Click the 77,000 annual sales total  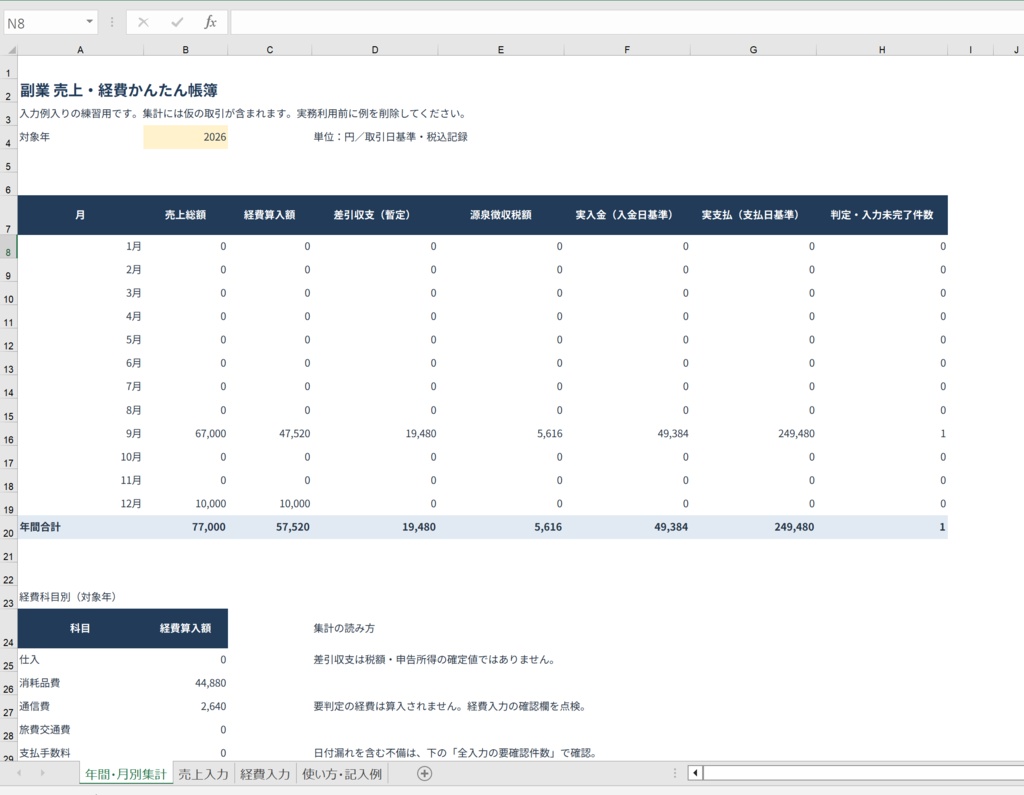point(185,527)
